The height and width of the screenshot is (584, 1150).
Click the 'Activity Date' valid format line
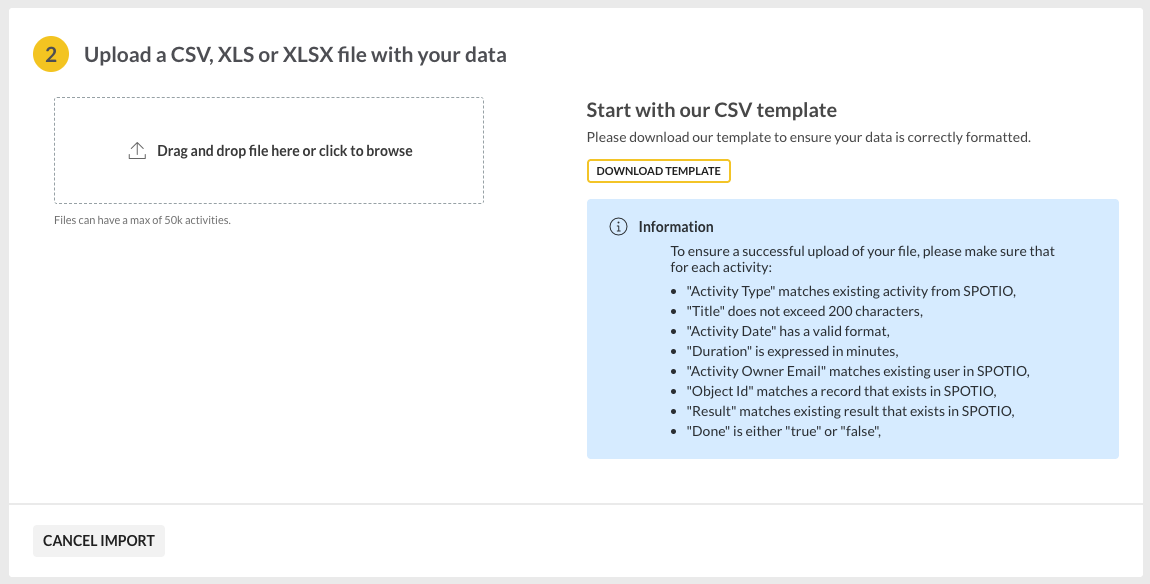click(788, 331)
